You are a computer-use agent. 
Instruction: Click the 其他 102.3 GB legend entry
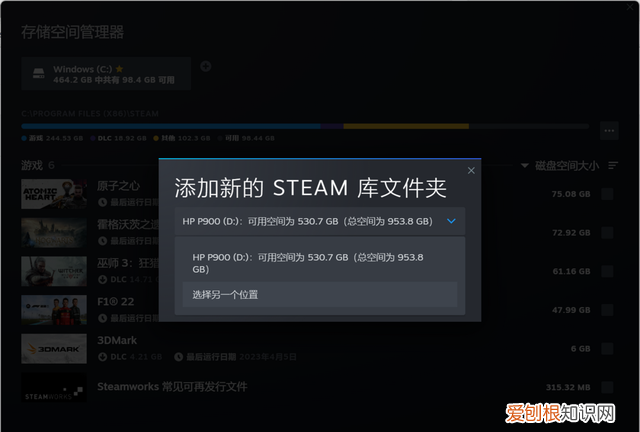click(x=182, y=138)
